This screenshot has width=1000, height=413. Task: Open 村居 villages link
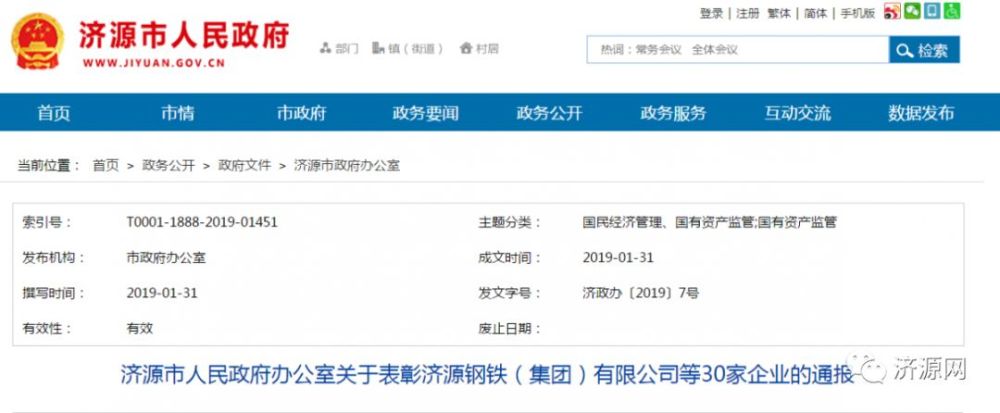click(479, 48)
